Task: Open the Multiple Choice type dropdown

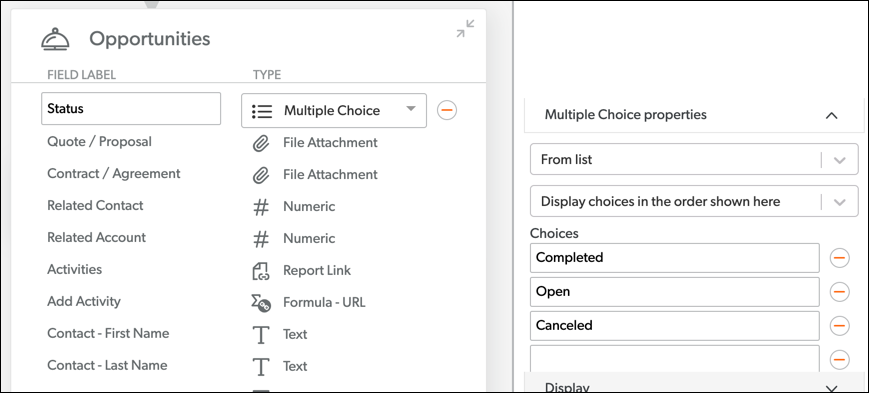Action: point(334,110)
